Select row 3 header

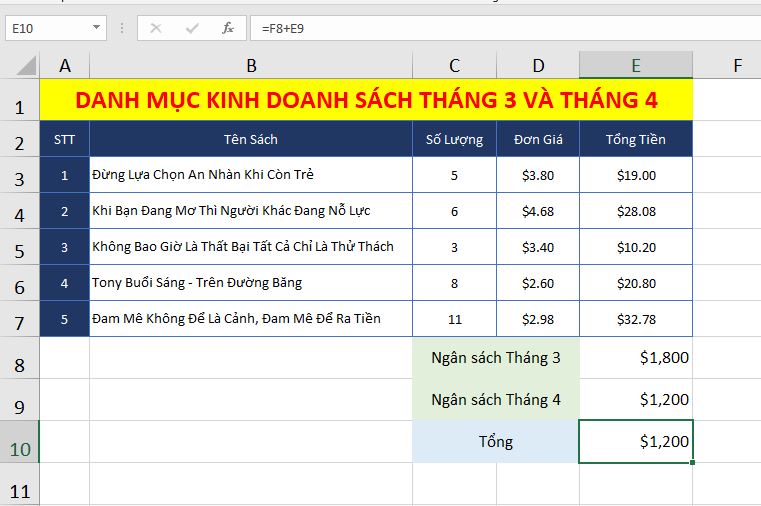[x=19, y=175]
